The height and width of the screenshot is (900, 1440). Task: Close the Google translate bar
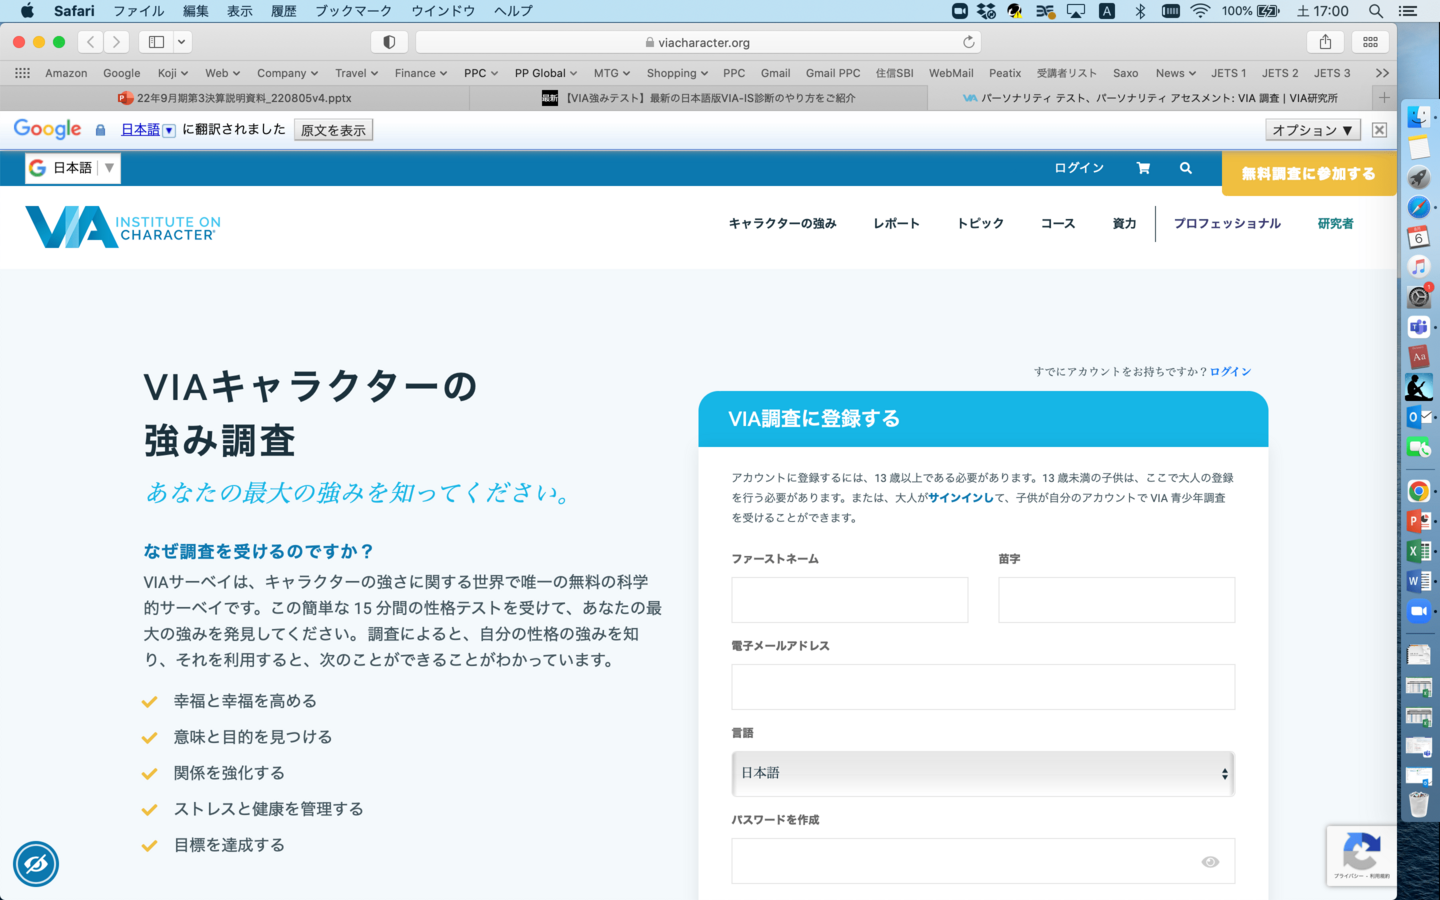tap(1379, 130)
